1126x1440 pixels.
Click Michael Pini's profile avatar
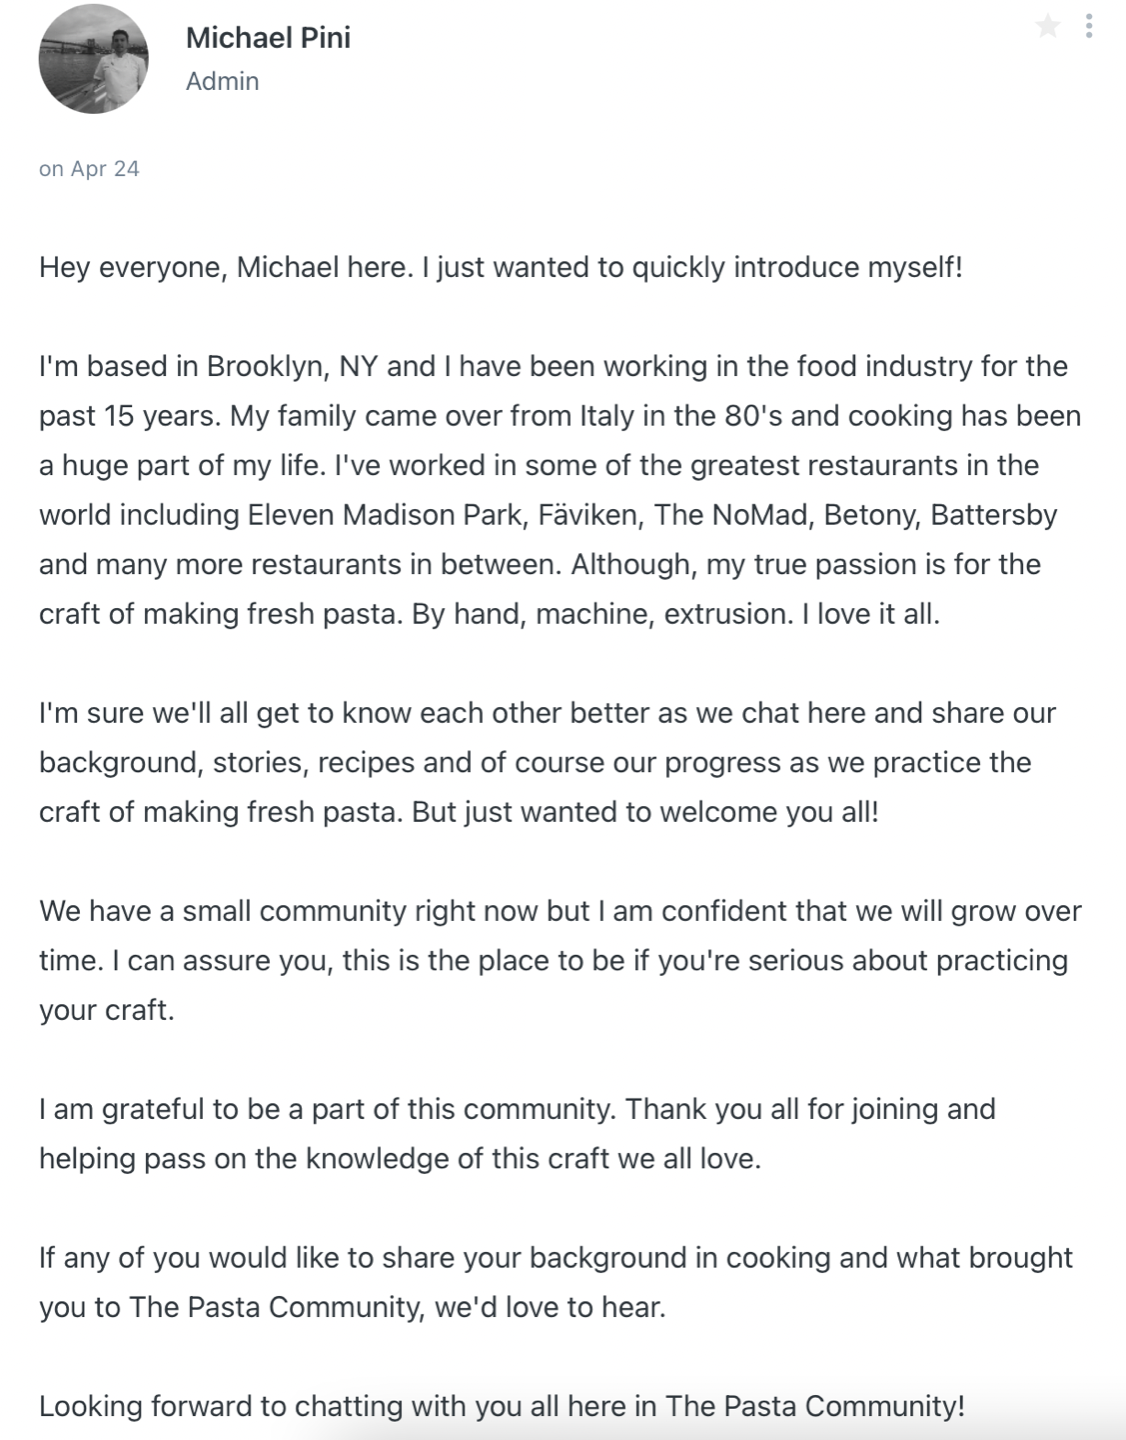coord(93,59)
